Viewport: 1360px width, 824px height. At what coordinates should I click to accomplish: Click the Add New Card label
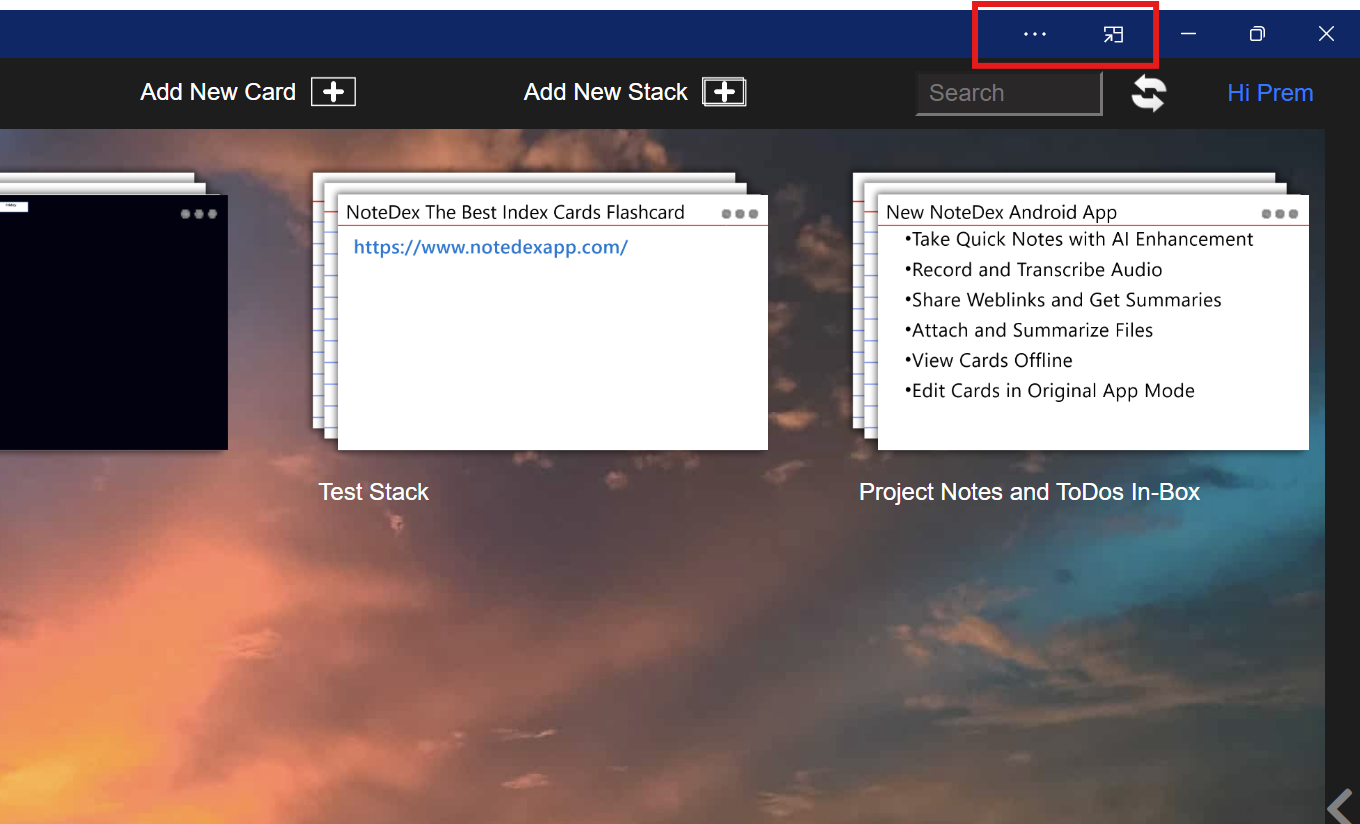coord(218,92)
